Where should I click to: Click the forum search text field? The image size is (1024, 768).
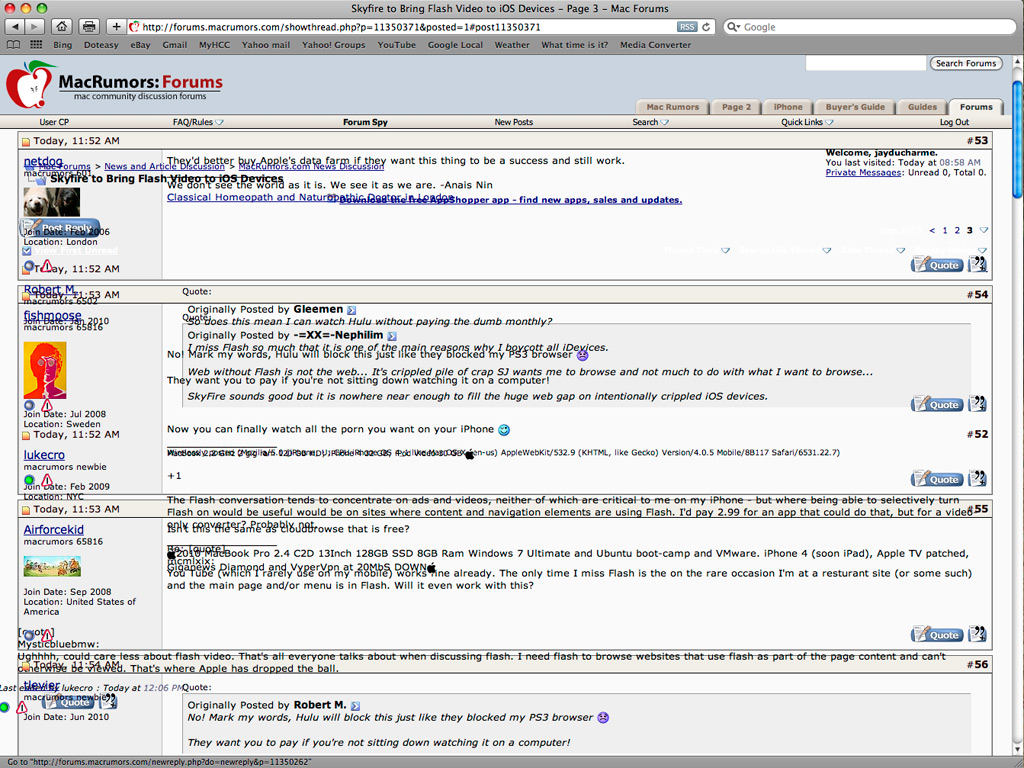pos(866,63)
